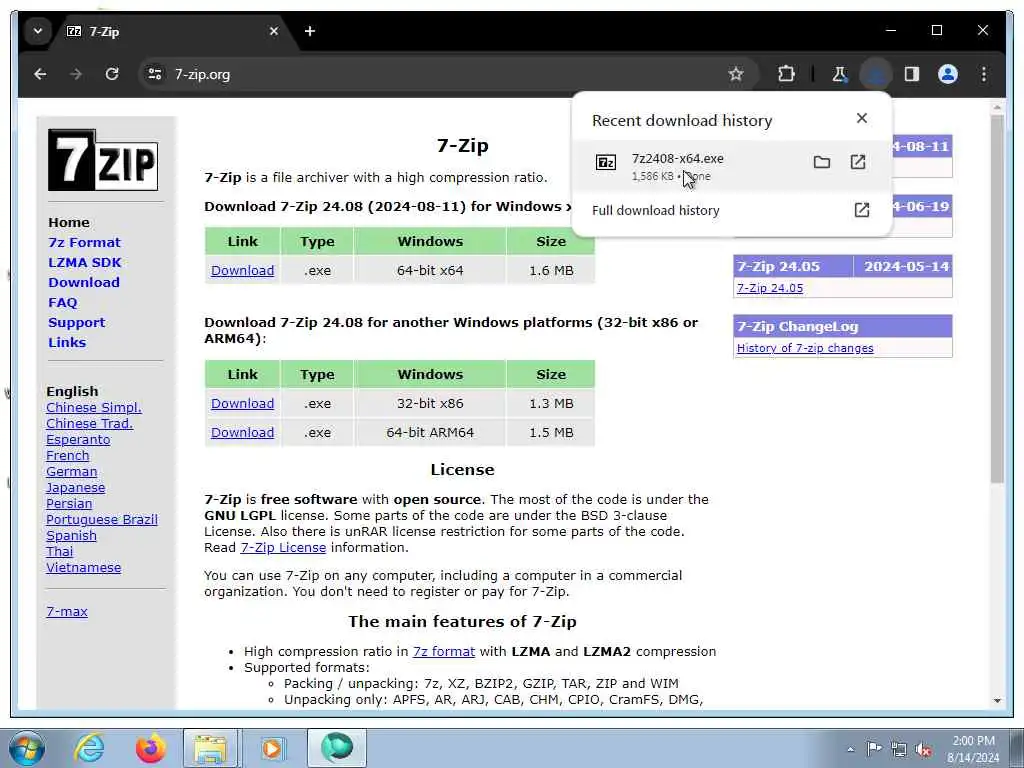Switch language to Esperanto
The image size is (1024, 768).
78,440
